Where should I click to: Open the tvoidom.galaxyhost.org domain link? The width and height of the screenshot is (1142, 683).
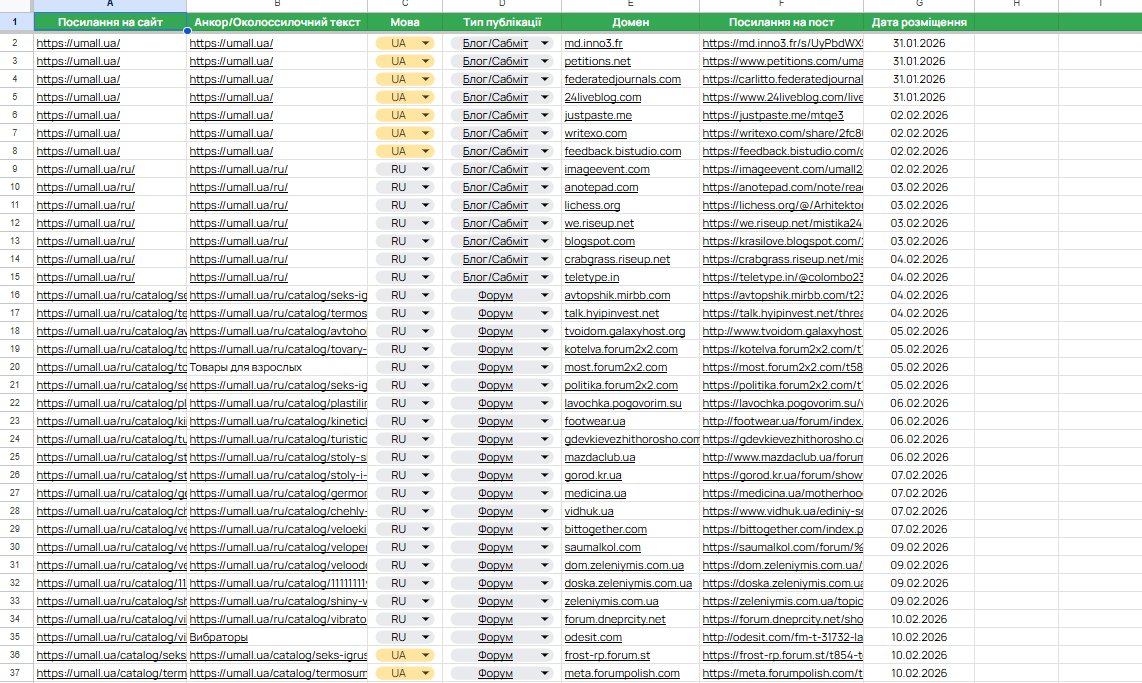[625, 331]
